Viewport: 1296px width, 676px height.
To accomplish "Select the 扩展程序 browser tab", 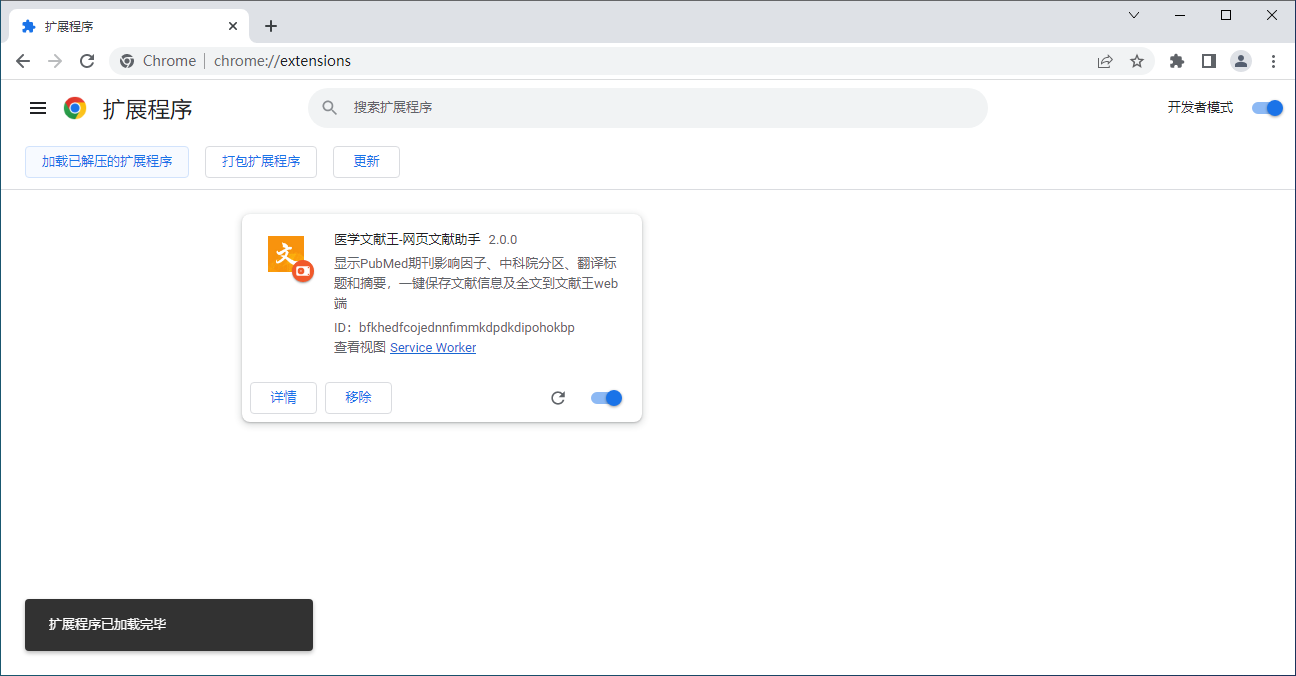I will coord(120,26).
